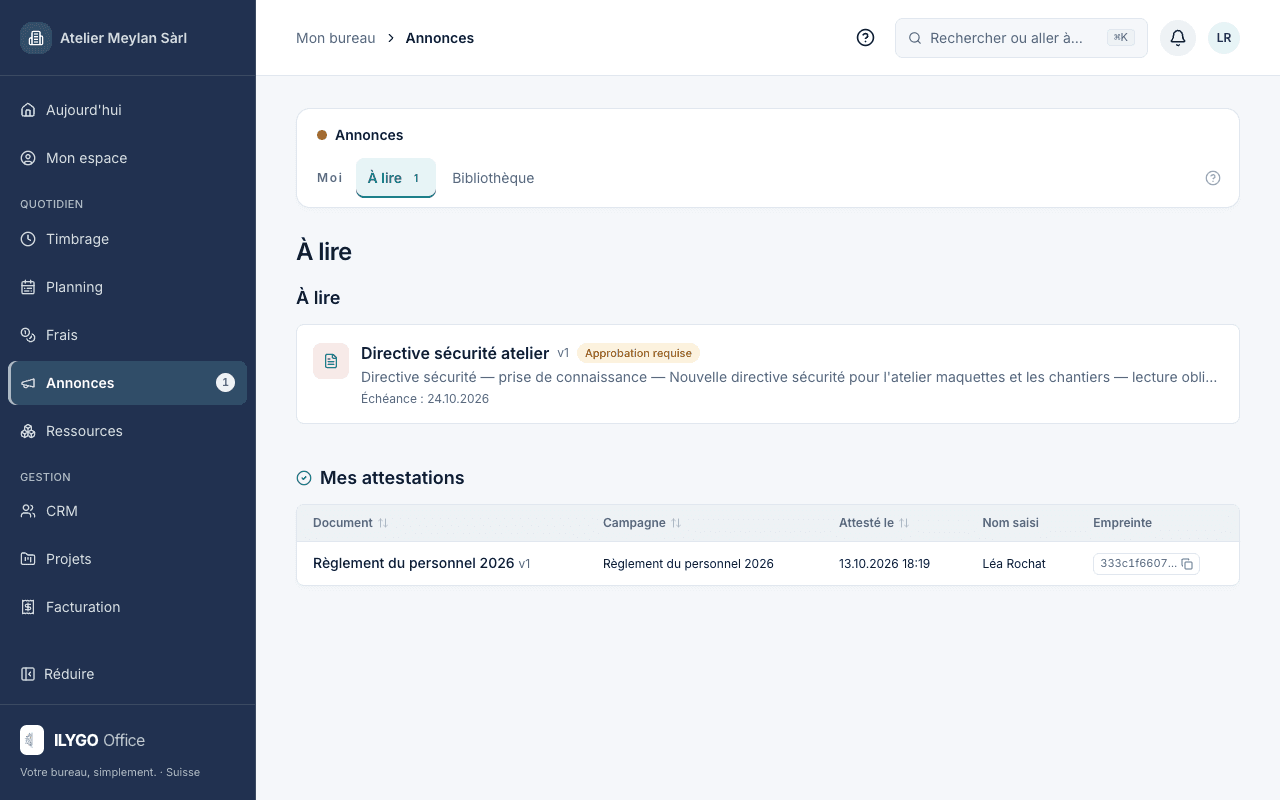Click the Moi label in Annonces card
This screenshot has width=1280, height=800.
point(330,178)
